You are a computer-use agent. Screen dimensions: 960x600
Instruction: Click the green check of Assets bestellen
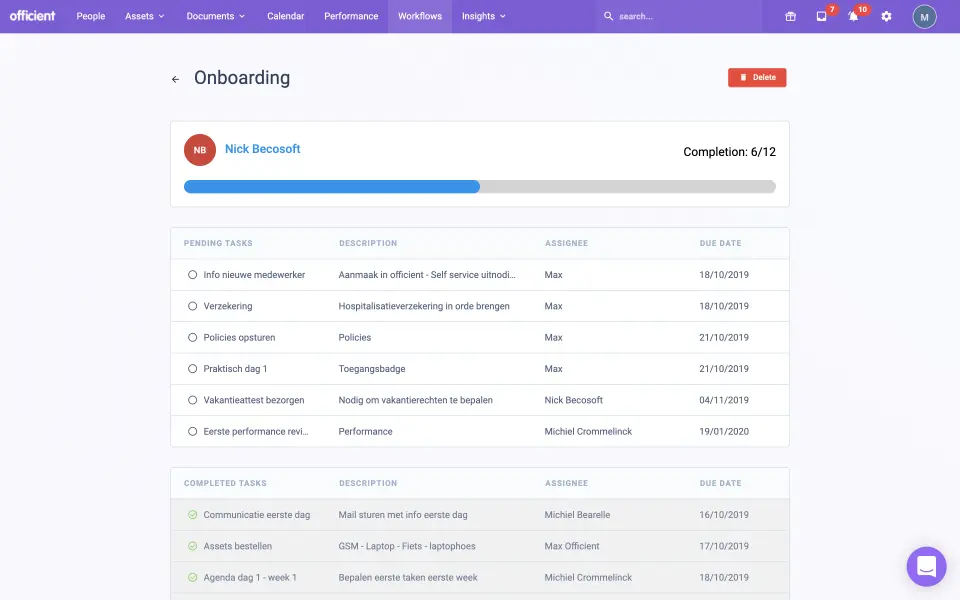pos(192,546)
